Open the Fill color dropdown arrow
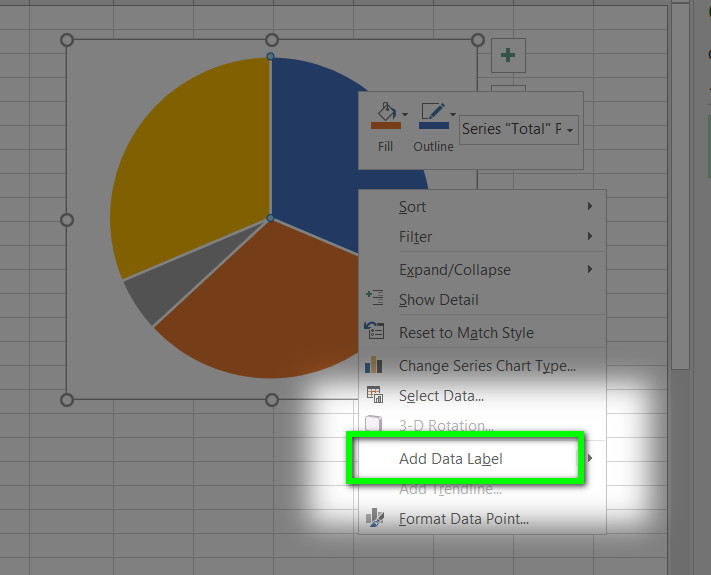 point(405,115)
